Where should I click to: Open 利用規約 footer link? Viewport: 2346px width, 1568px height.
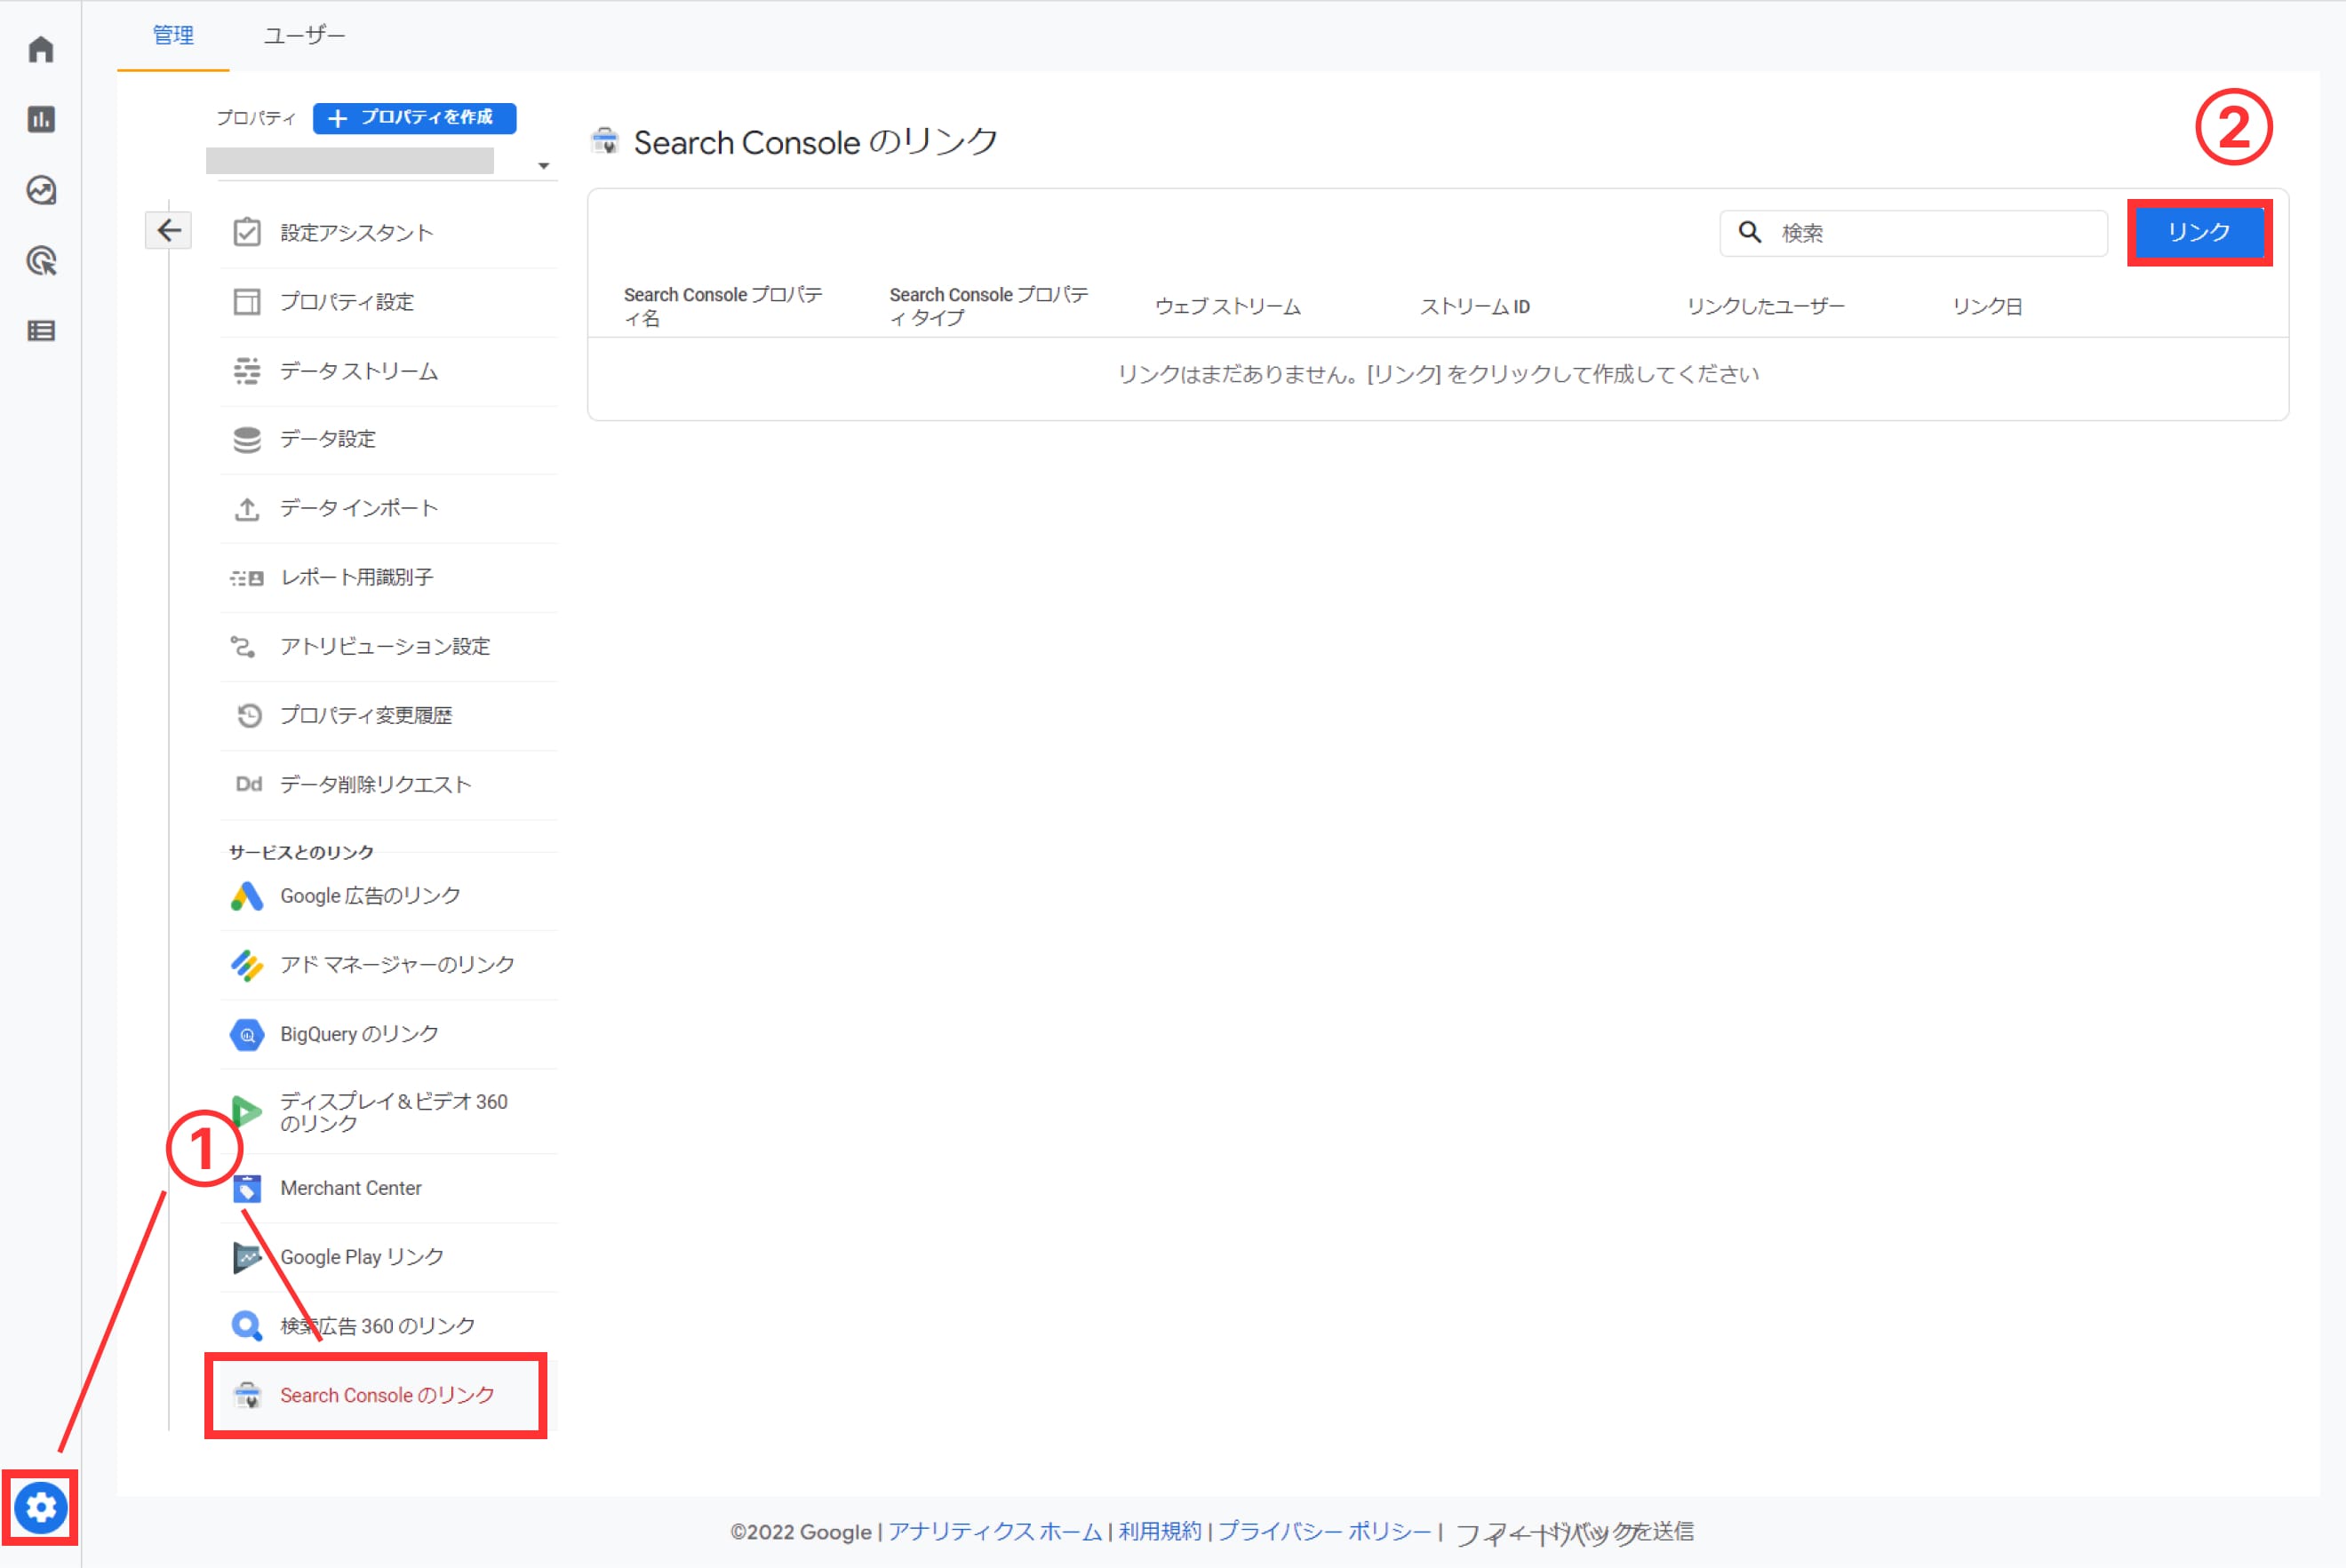tap(1160, 1531)
